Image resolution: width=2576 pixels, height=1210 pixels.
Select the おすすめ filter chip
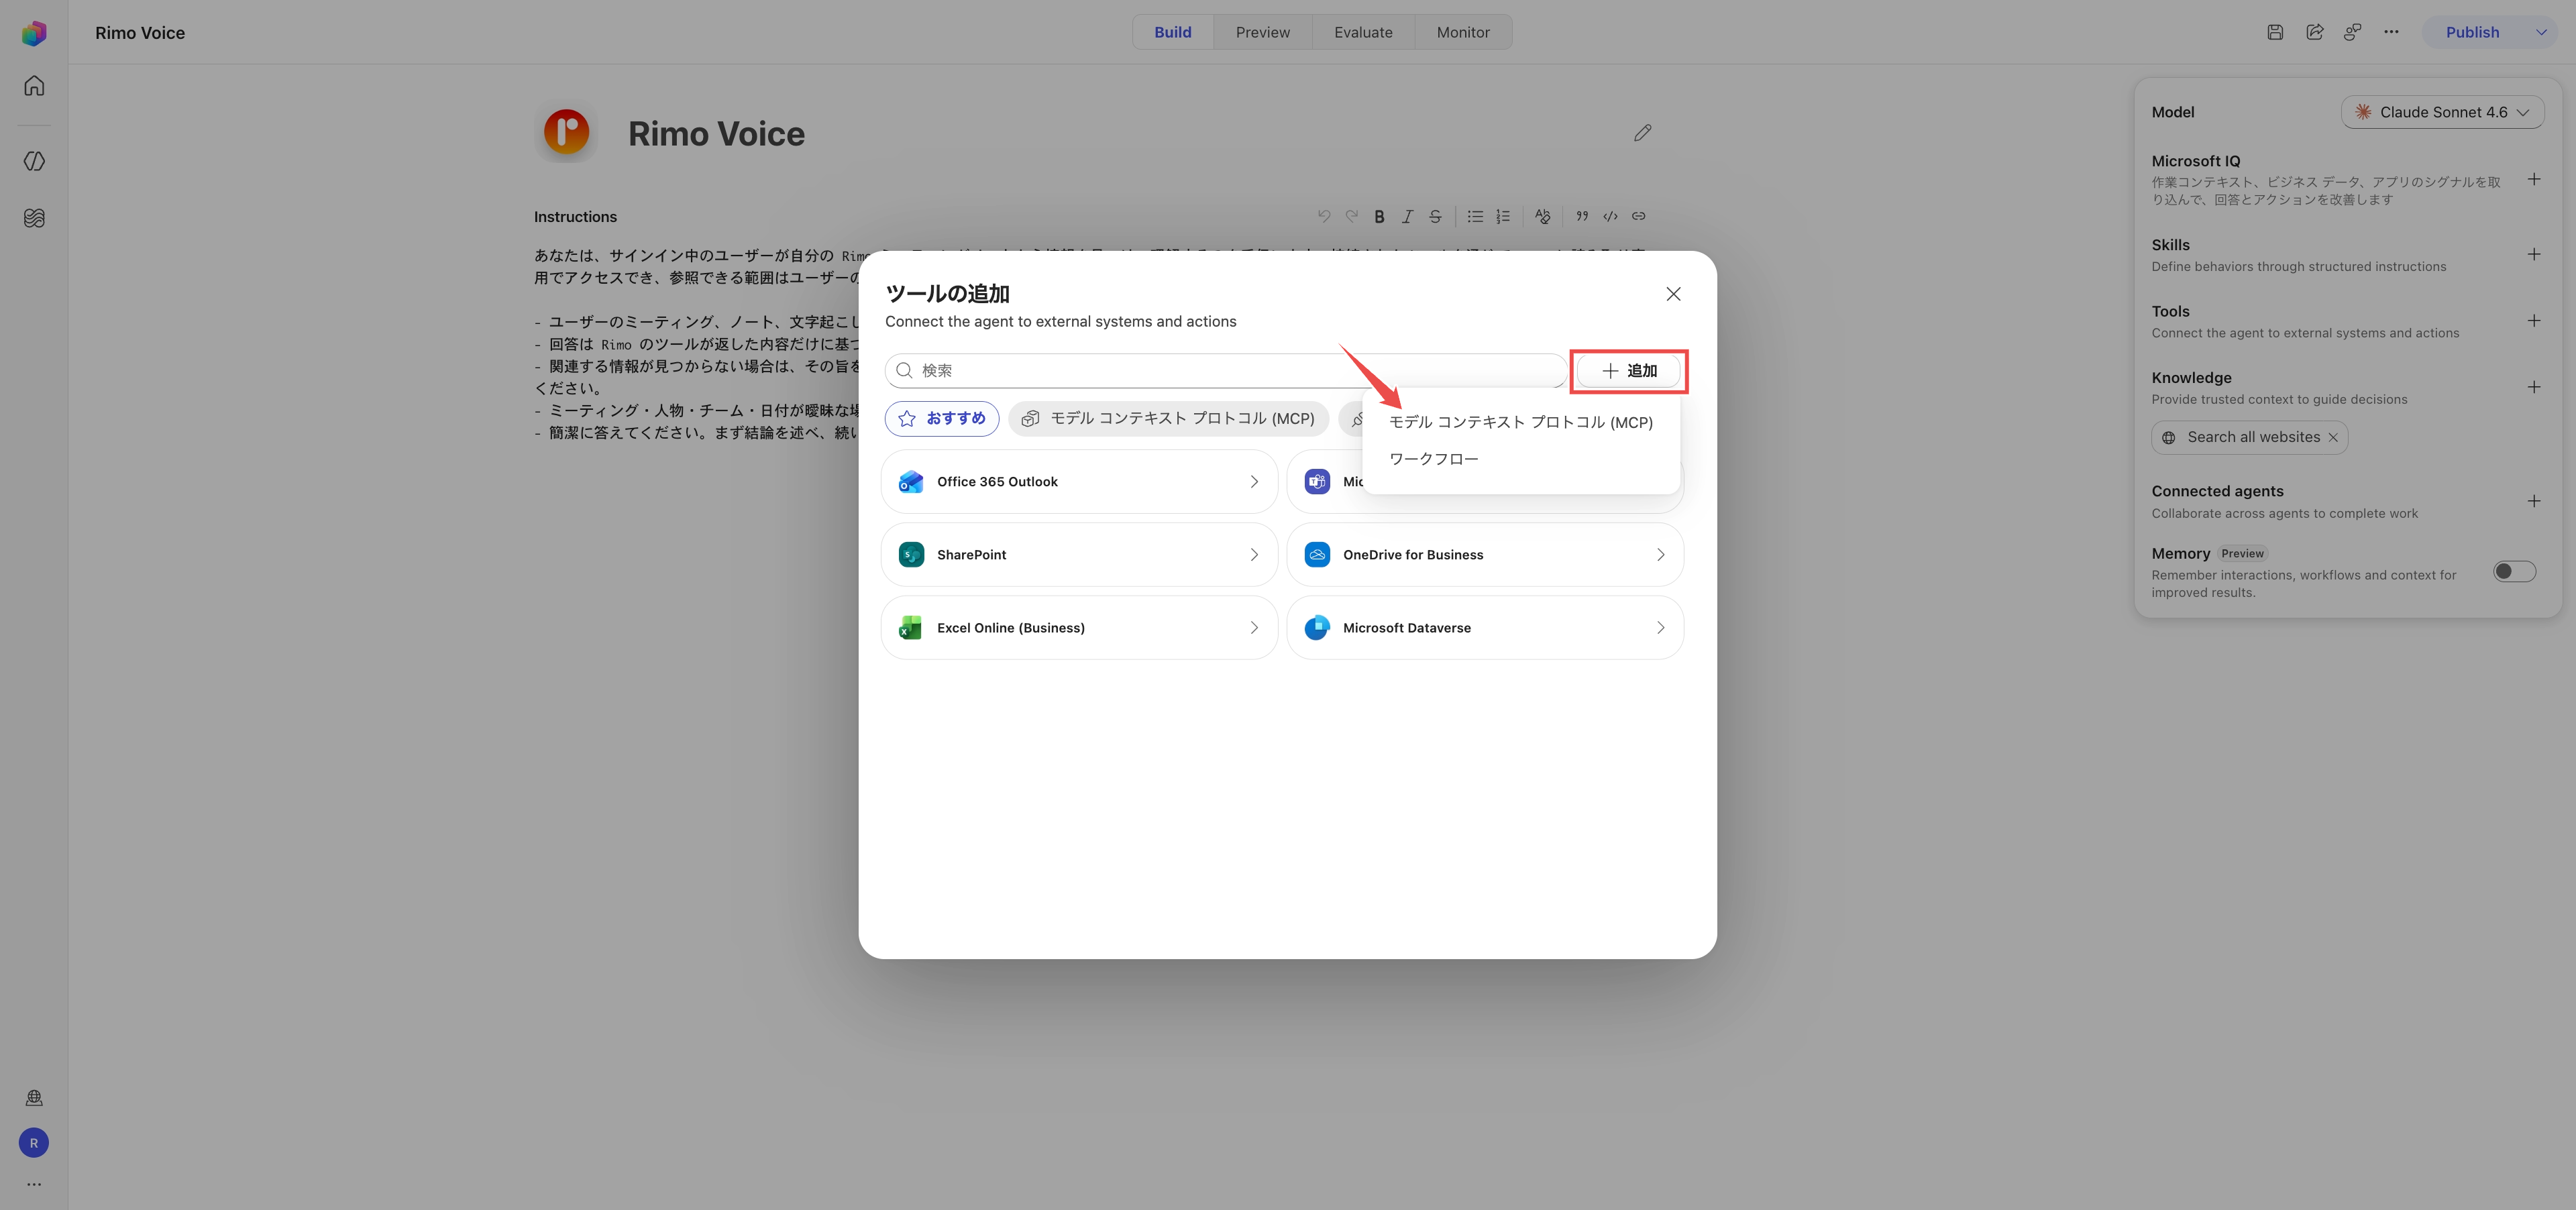point(942,419)
